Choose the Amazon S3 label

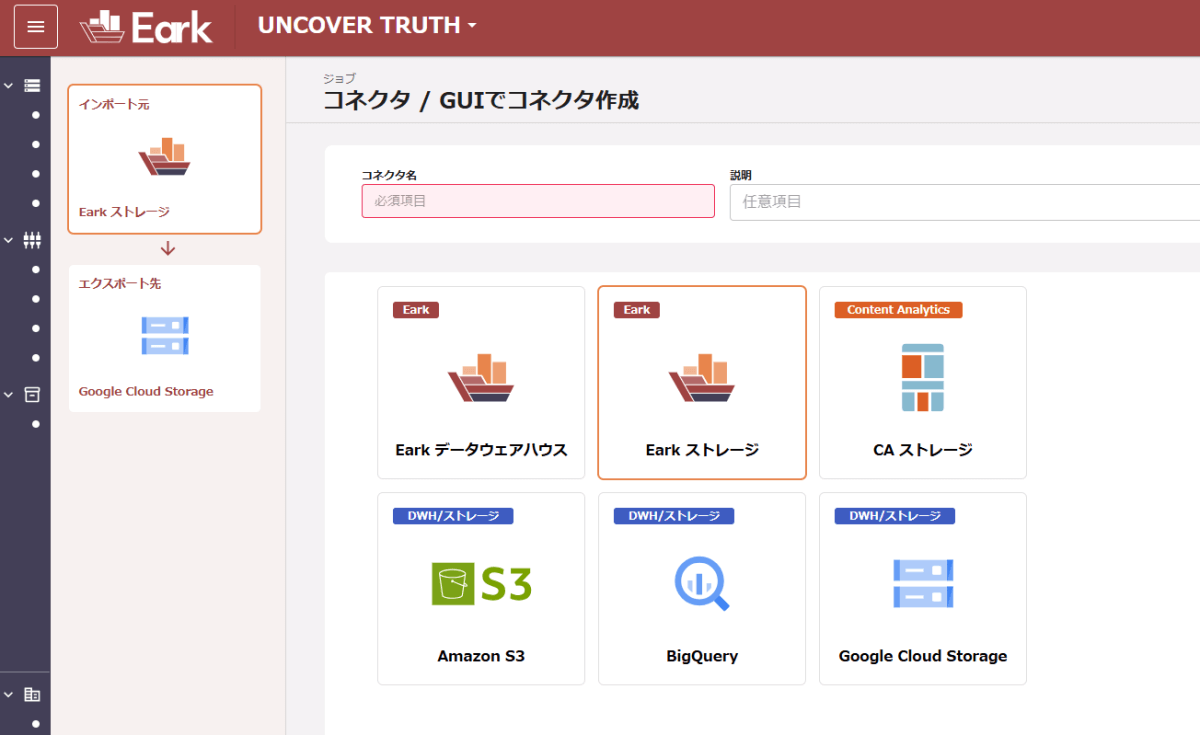point(481,656)
